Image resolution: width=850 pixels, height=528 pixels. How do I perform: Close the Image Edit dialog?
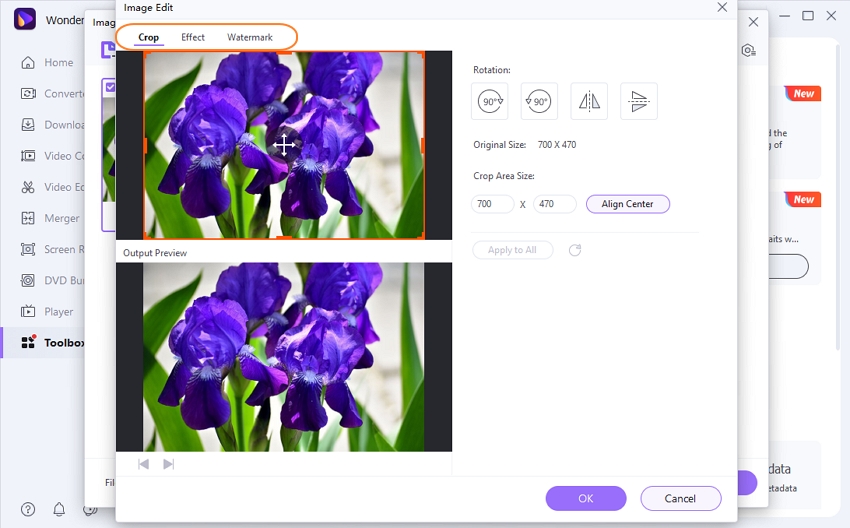722,8
